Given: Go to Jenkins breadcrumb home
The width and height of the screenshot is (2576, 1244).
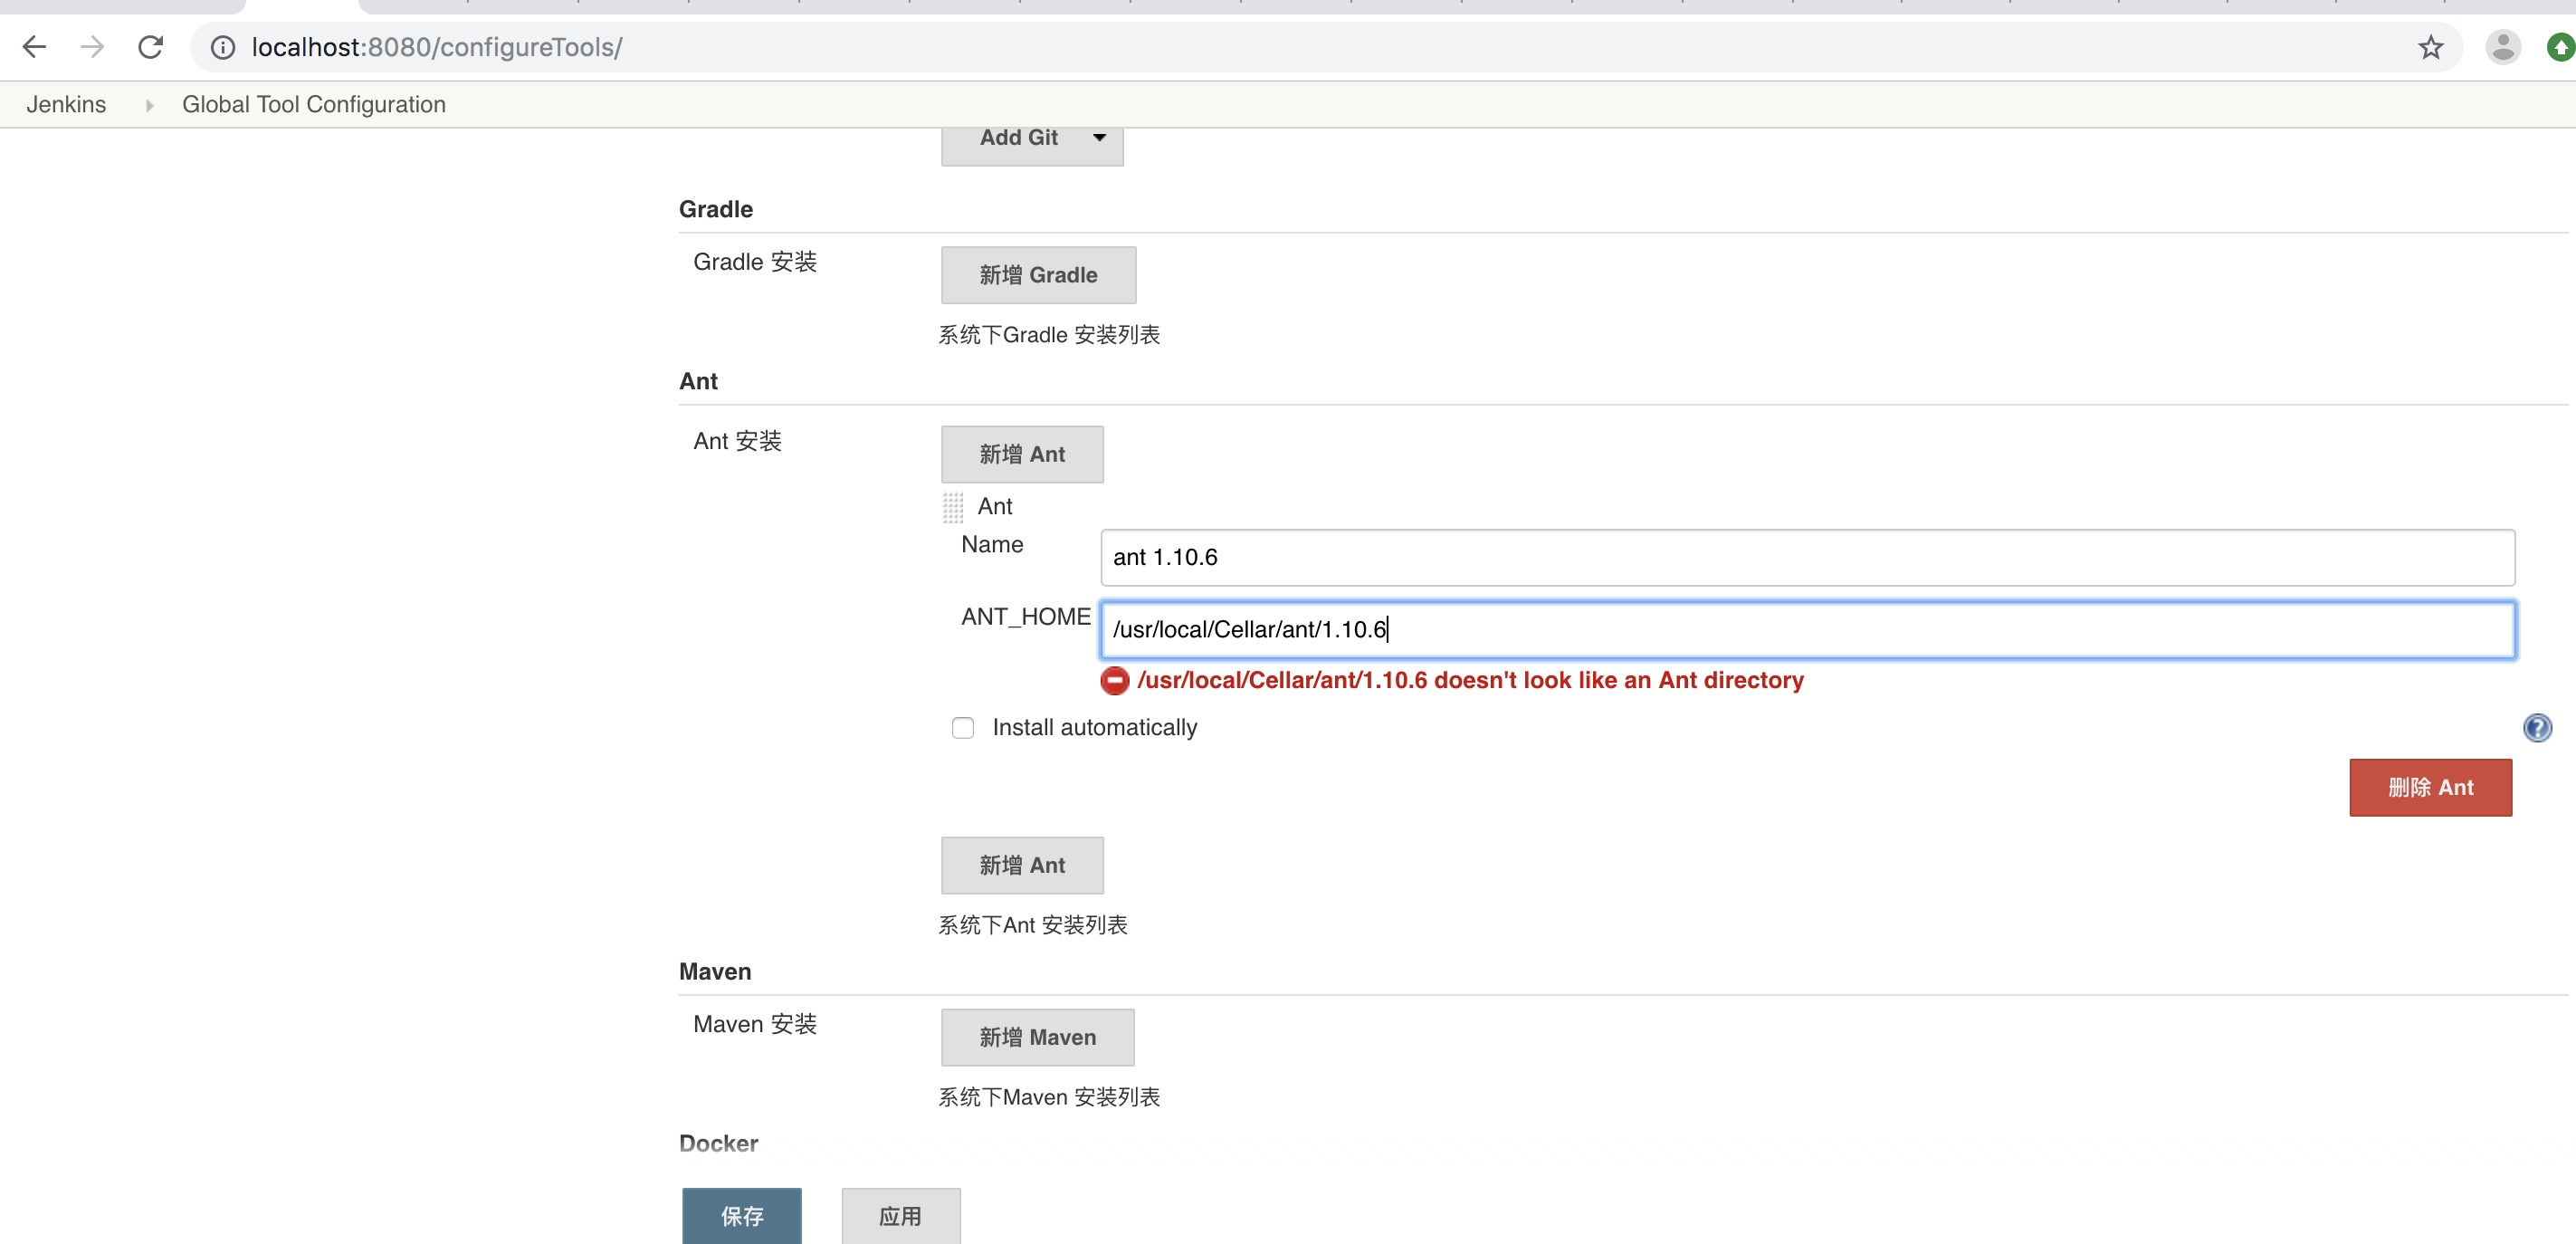Looking at the screenshot, I should click(x=66, y=105).
